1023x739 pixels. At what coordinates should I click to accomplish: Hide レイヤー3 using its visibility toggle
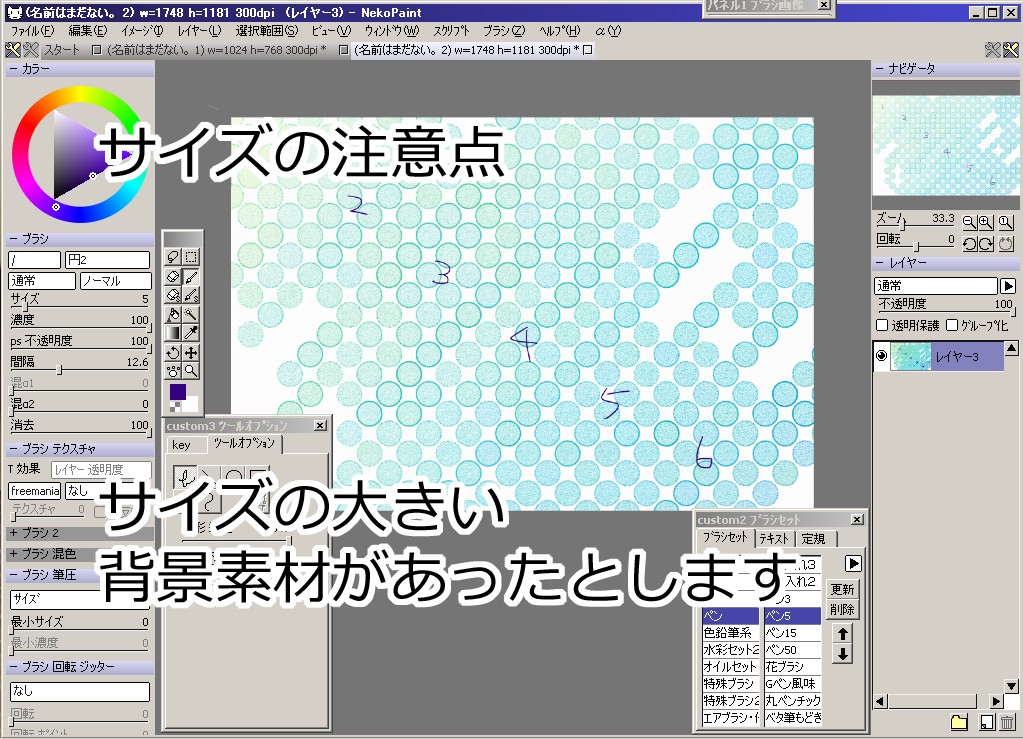[881, 356]
